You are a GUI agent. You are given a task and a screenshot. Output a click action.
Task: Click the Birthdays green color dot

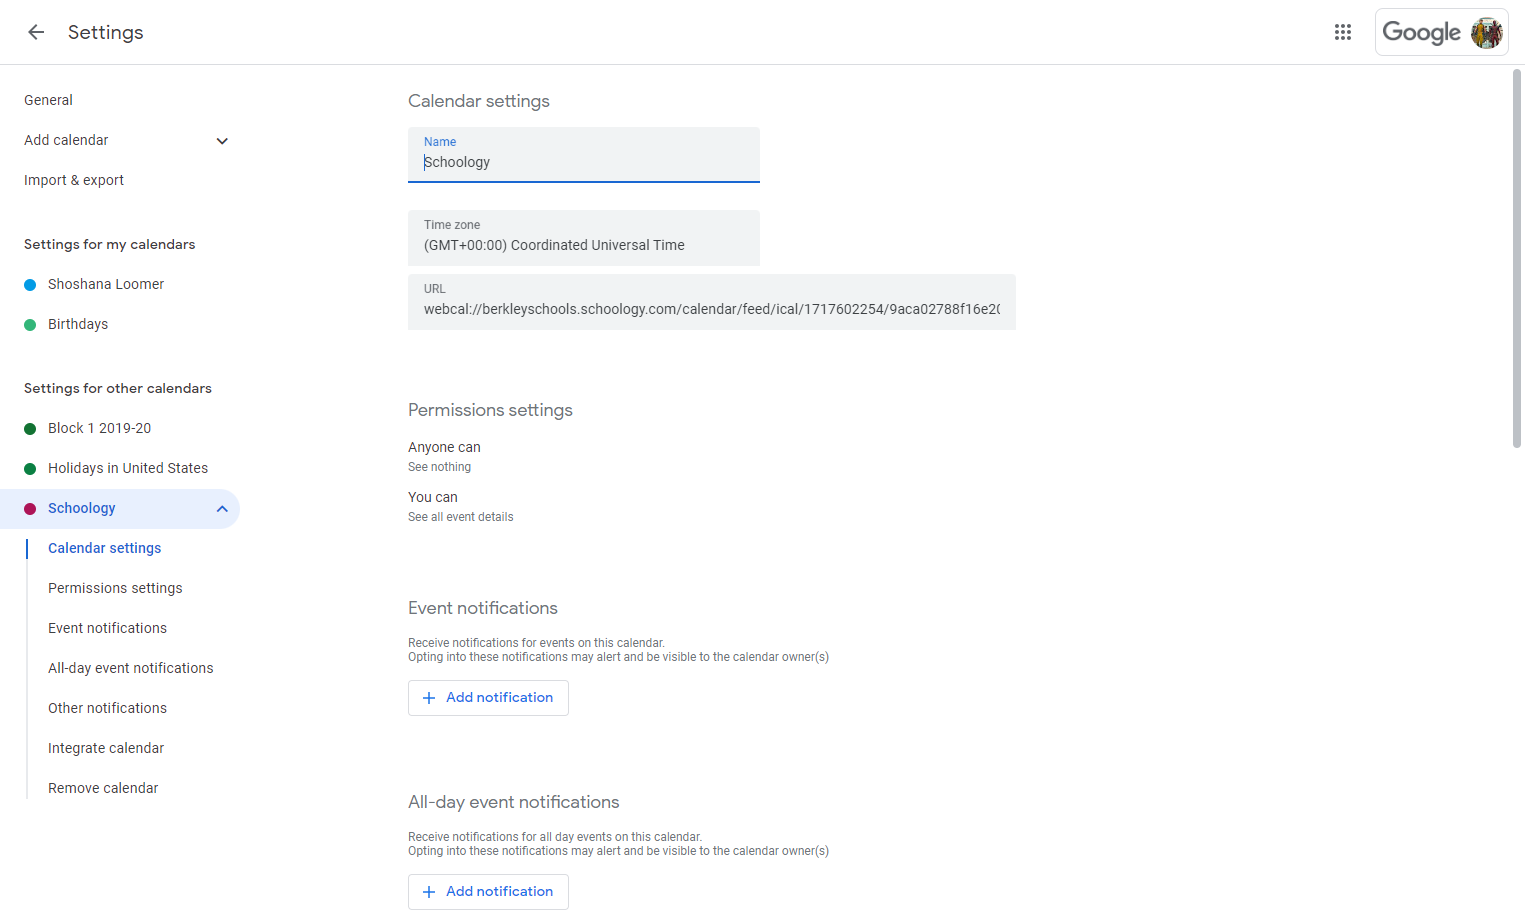point(30,325)
